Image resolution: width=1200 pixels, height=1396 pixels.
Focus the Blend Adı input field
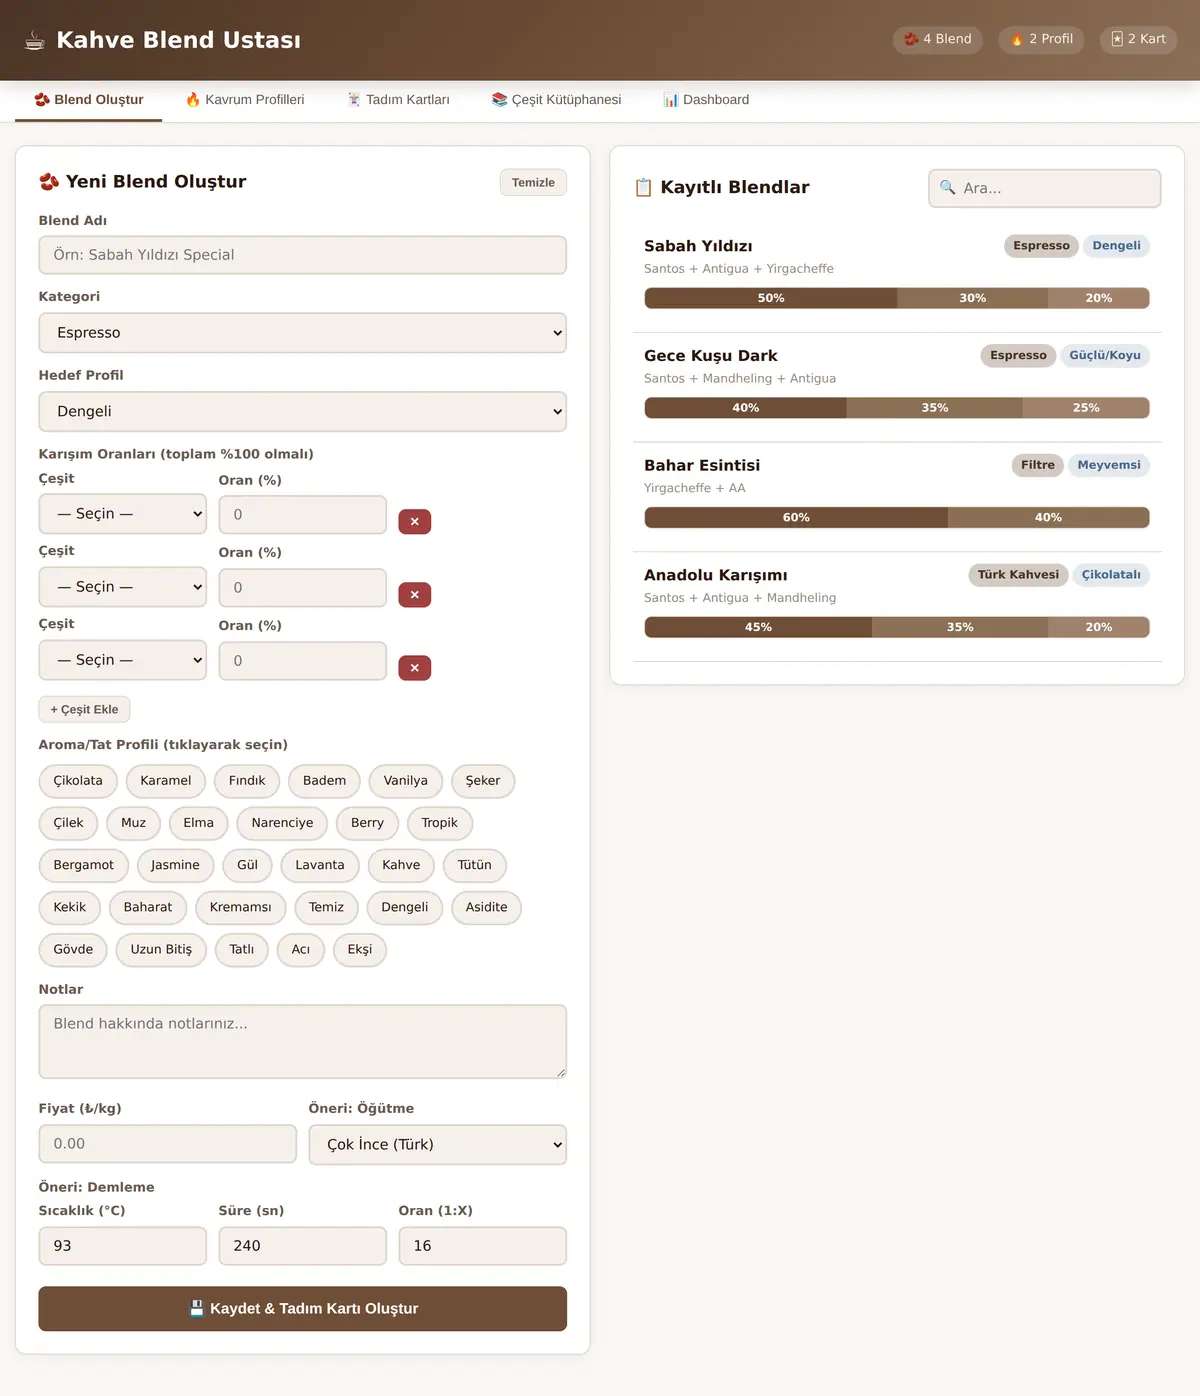(x=303, y=255)
